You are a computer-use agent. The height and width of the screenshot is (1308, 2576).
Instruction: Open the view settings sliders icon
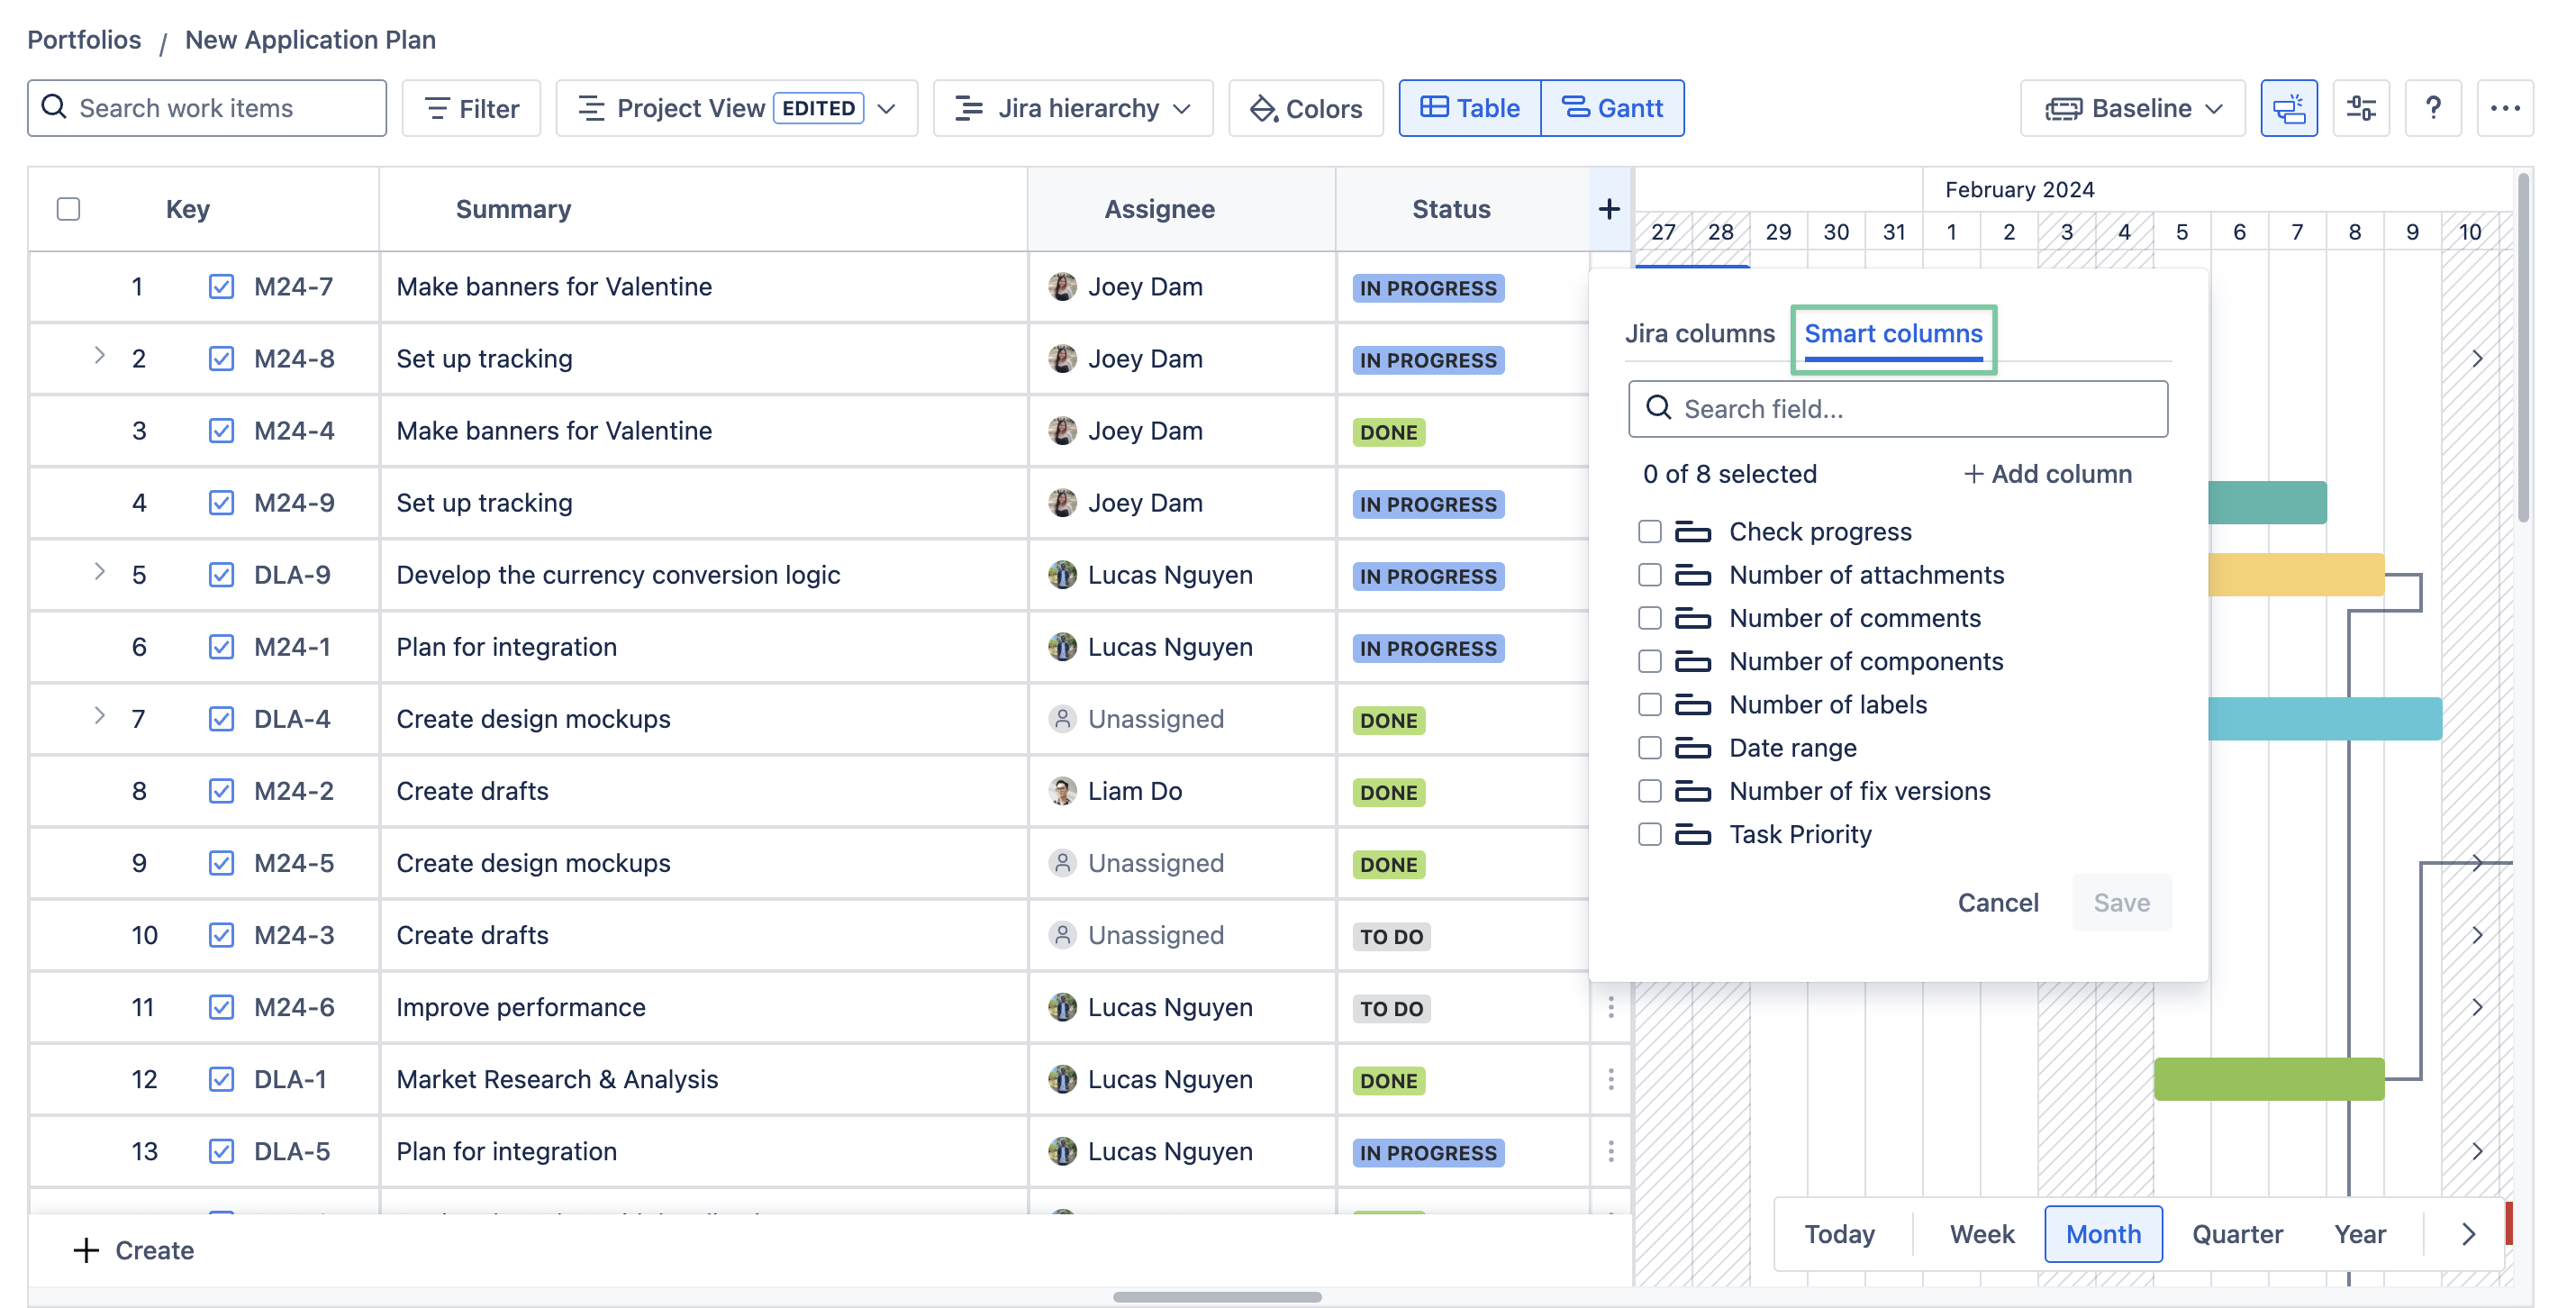[x=2360, y=108]
